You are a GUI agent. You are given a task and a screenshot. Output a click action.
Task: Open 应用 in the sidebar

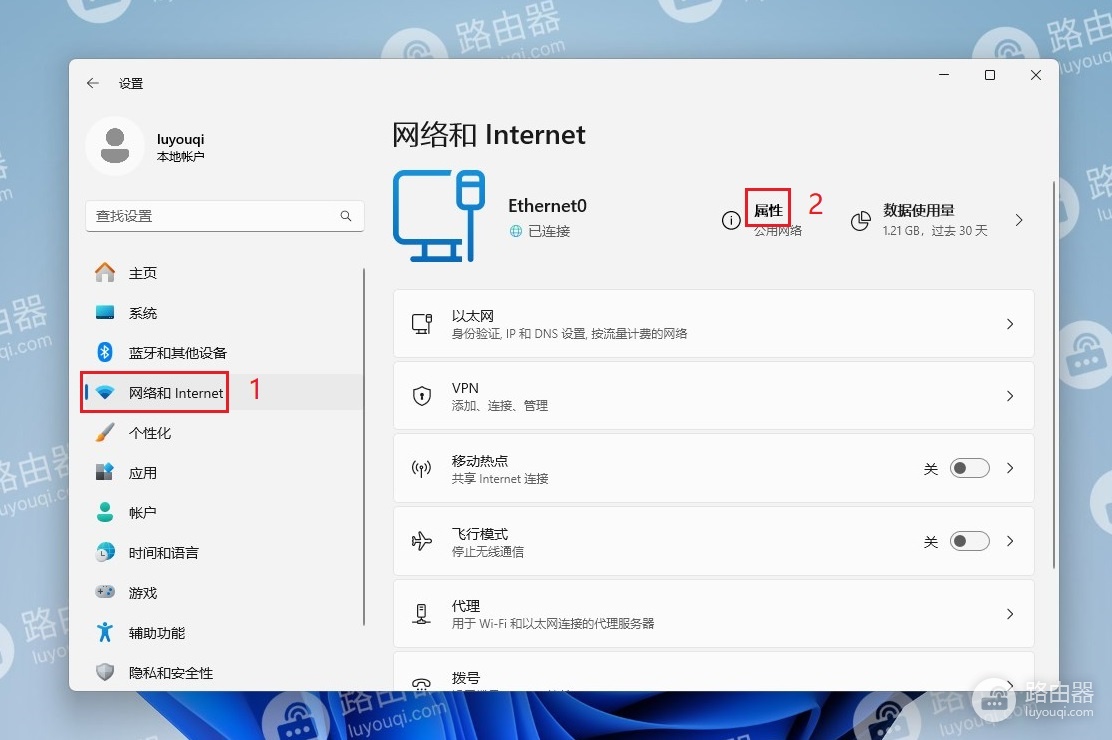(223, 473)
